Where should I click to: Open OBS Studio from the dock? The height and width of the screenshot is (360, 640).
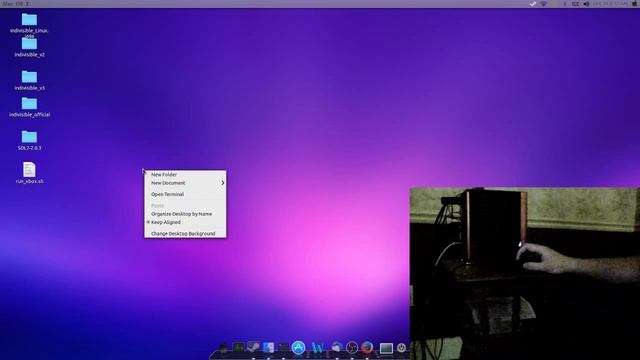click(x=351, y=347)
